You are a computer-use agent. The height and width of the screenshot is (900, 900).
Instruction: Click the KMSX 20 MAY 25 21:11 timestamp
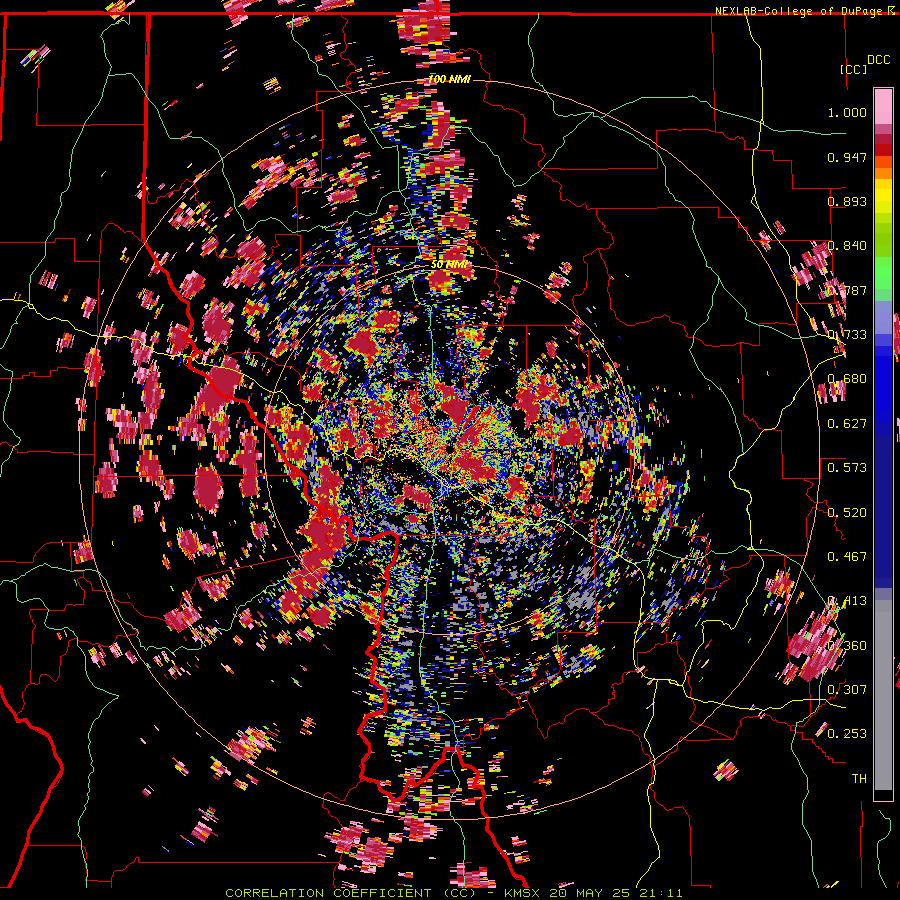tap(593, 893)
